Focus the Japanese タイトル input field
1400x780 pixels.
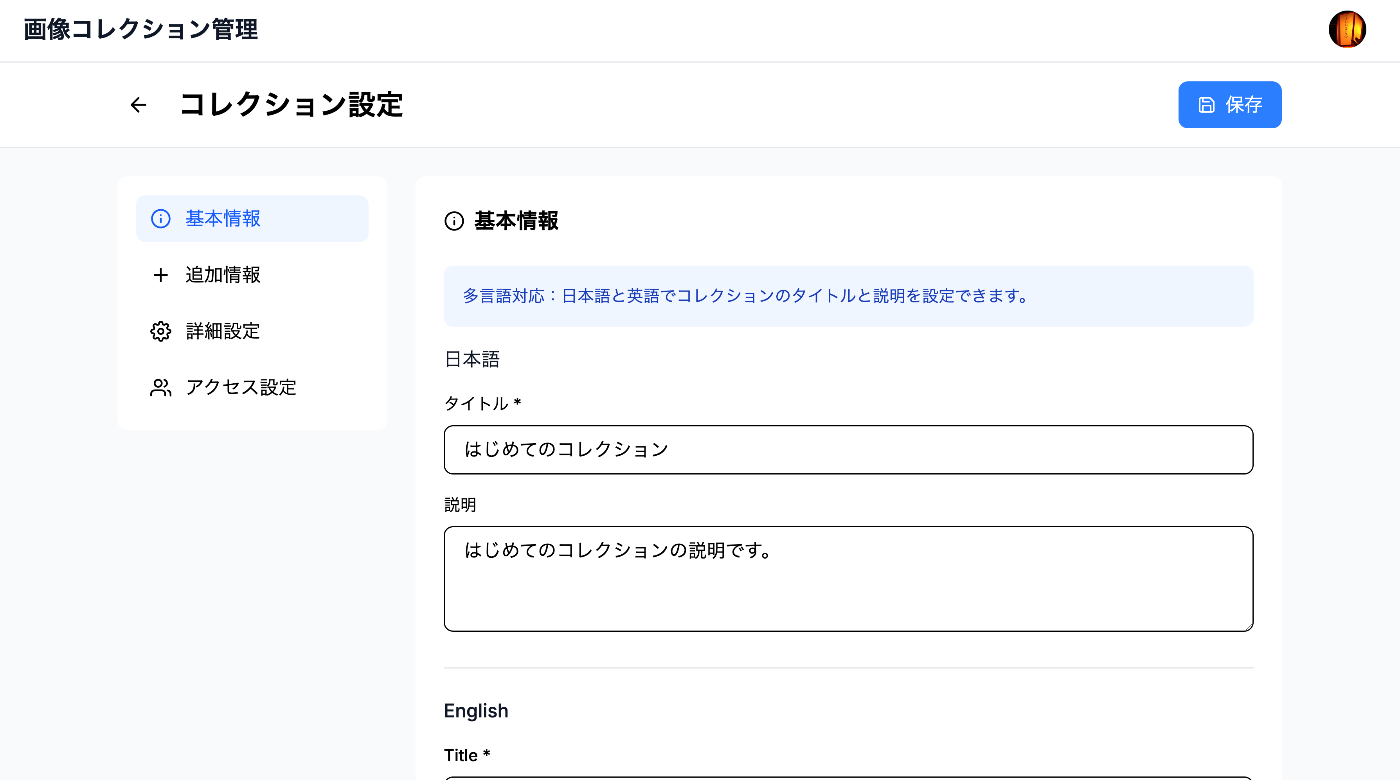click(x=848, y=450)
